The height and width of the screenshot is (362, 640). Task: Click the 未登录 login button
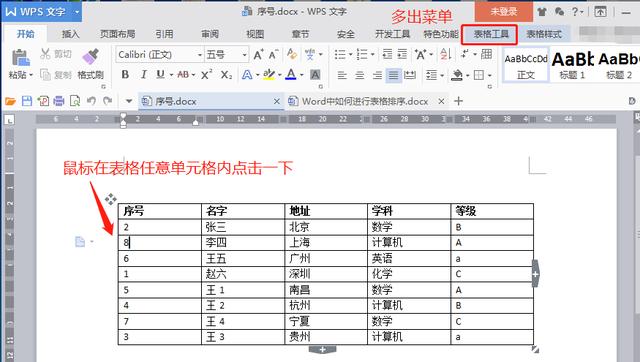pyautogui.click(x=504, y=11)
